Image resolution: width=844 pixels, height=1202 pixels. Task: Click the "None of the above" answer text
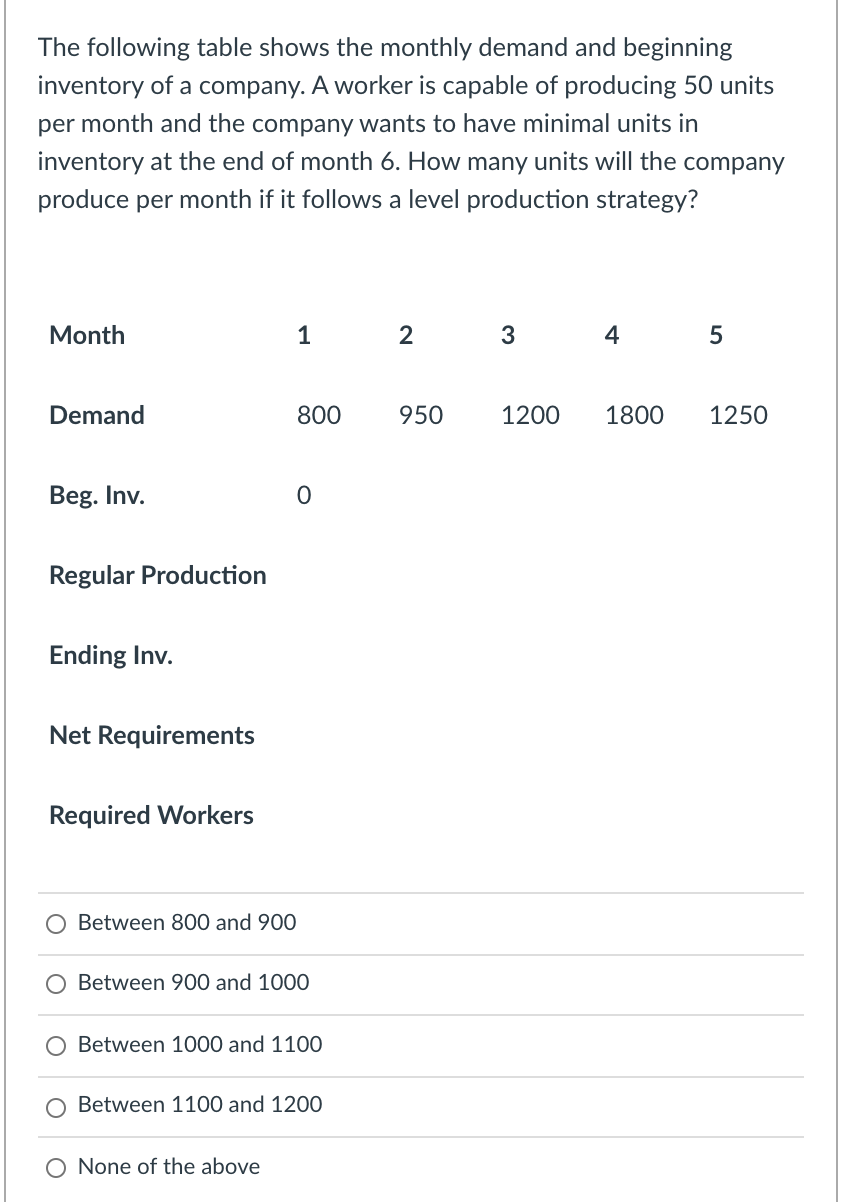coord(169,1167)
